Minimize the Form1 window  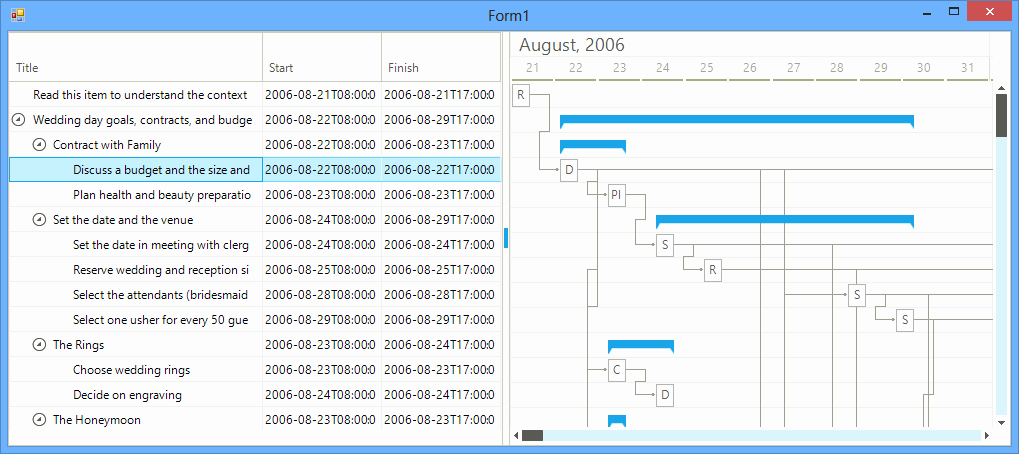[927, 12]
